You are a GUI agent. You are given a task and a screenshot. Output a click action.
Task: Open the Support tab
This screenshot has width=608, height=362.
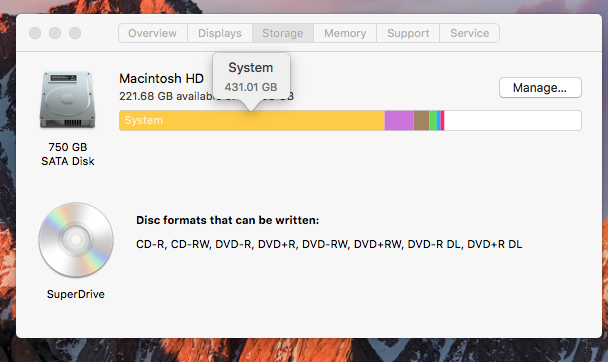point(408,33)
